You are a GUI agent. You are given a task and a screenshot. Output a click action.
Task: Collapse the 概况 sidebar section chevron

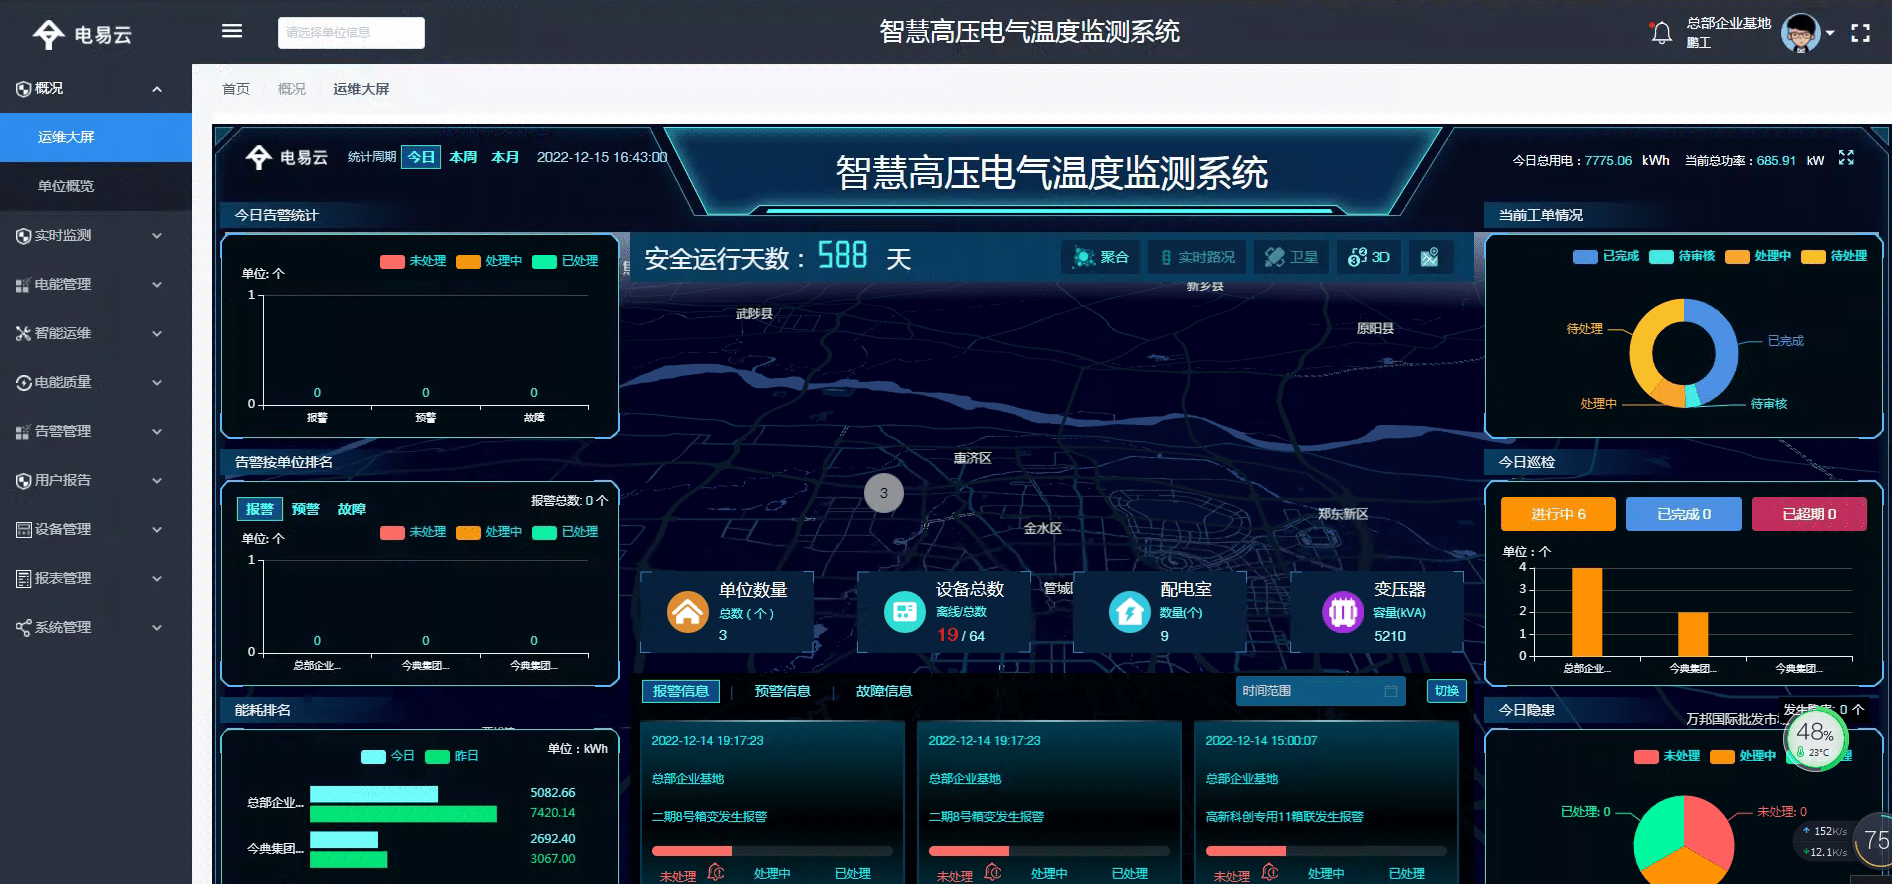(x=157, y=89)
